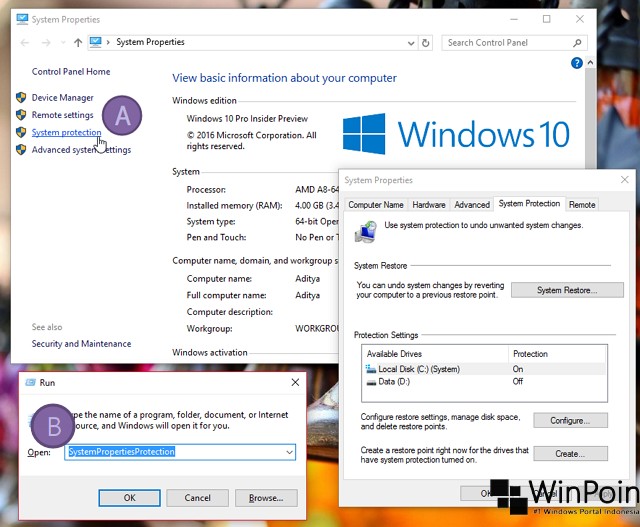Viewport: 640px width, 527px height.
Task: Close the System Properties dialog
Action: click(x=624, y=180)
